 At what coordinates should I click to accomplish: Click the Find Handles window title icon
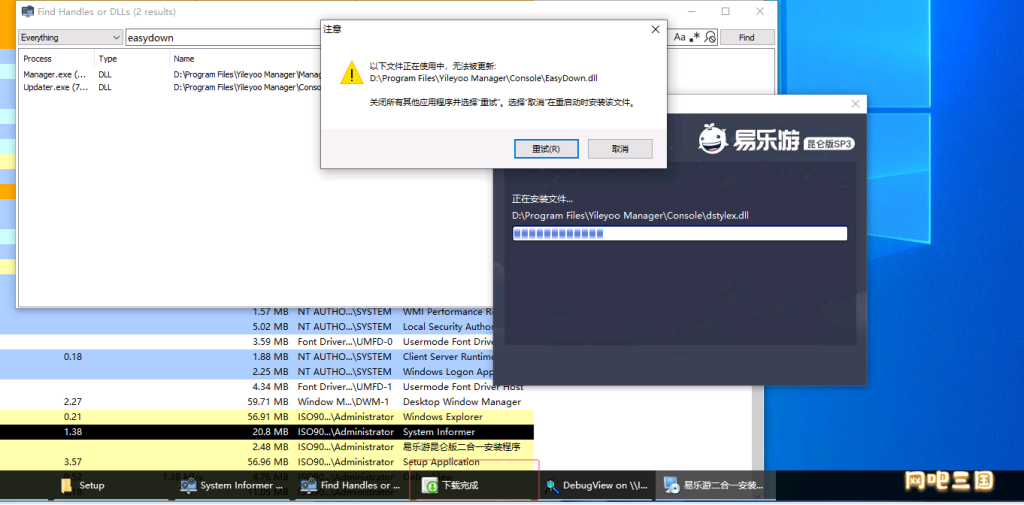28,11
